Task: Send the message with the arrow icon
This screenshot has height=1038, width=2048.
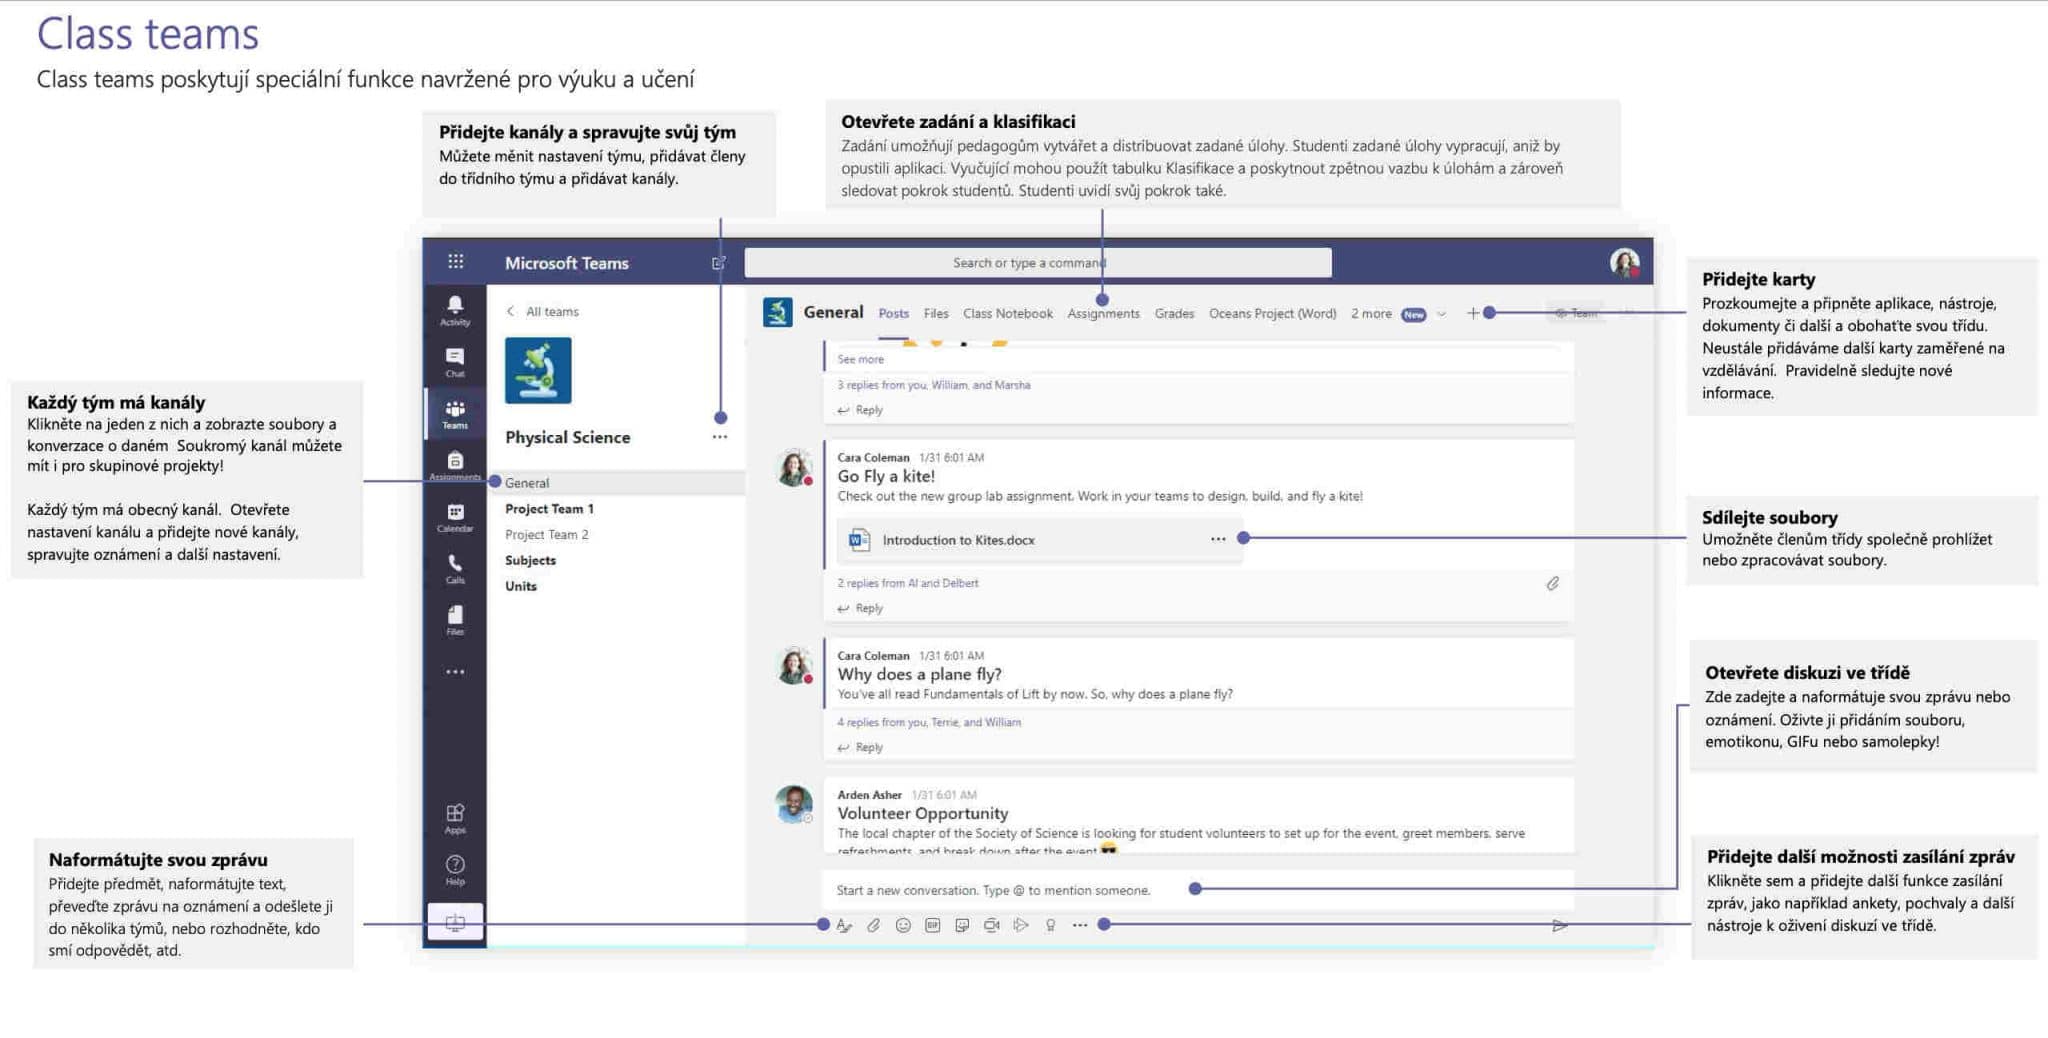Action: click(x=1559, y=926)
